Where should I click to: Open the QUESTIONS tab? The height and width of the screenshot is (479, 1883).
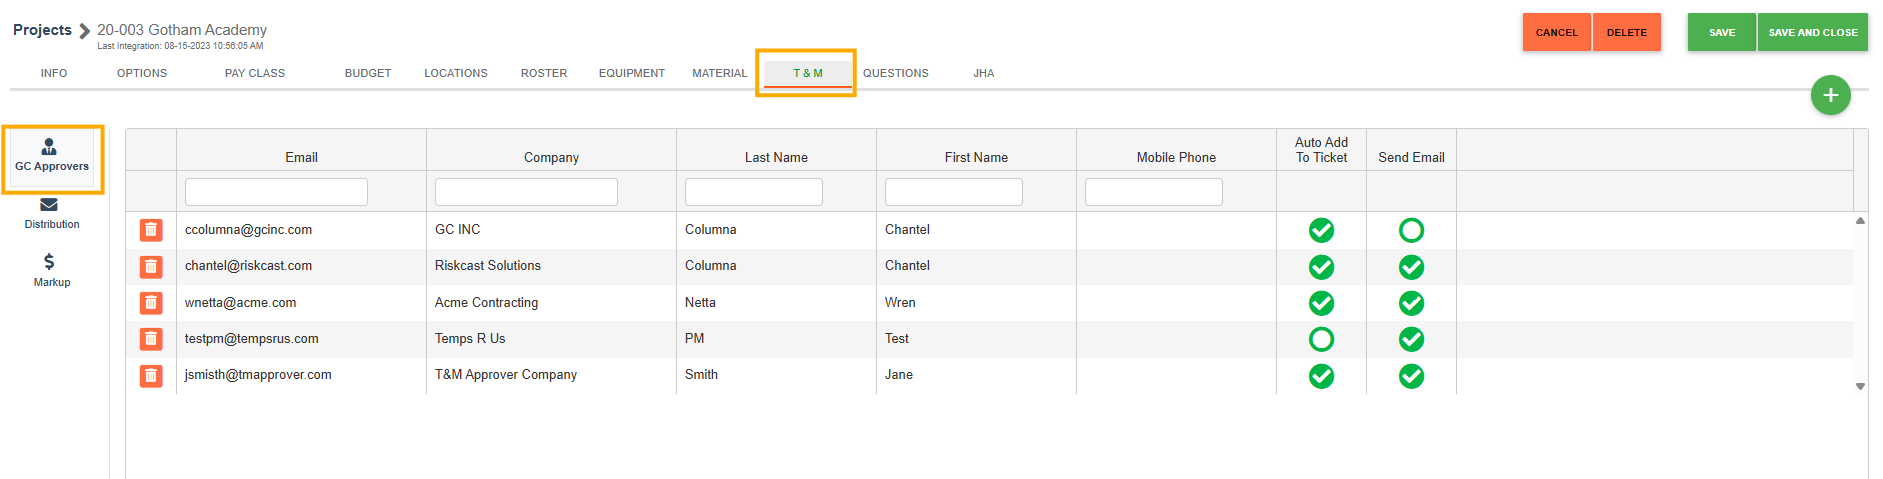pyautogui.click(x=895, y=73)
